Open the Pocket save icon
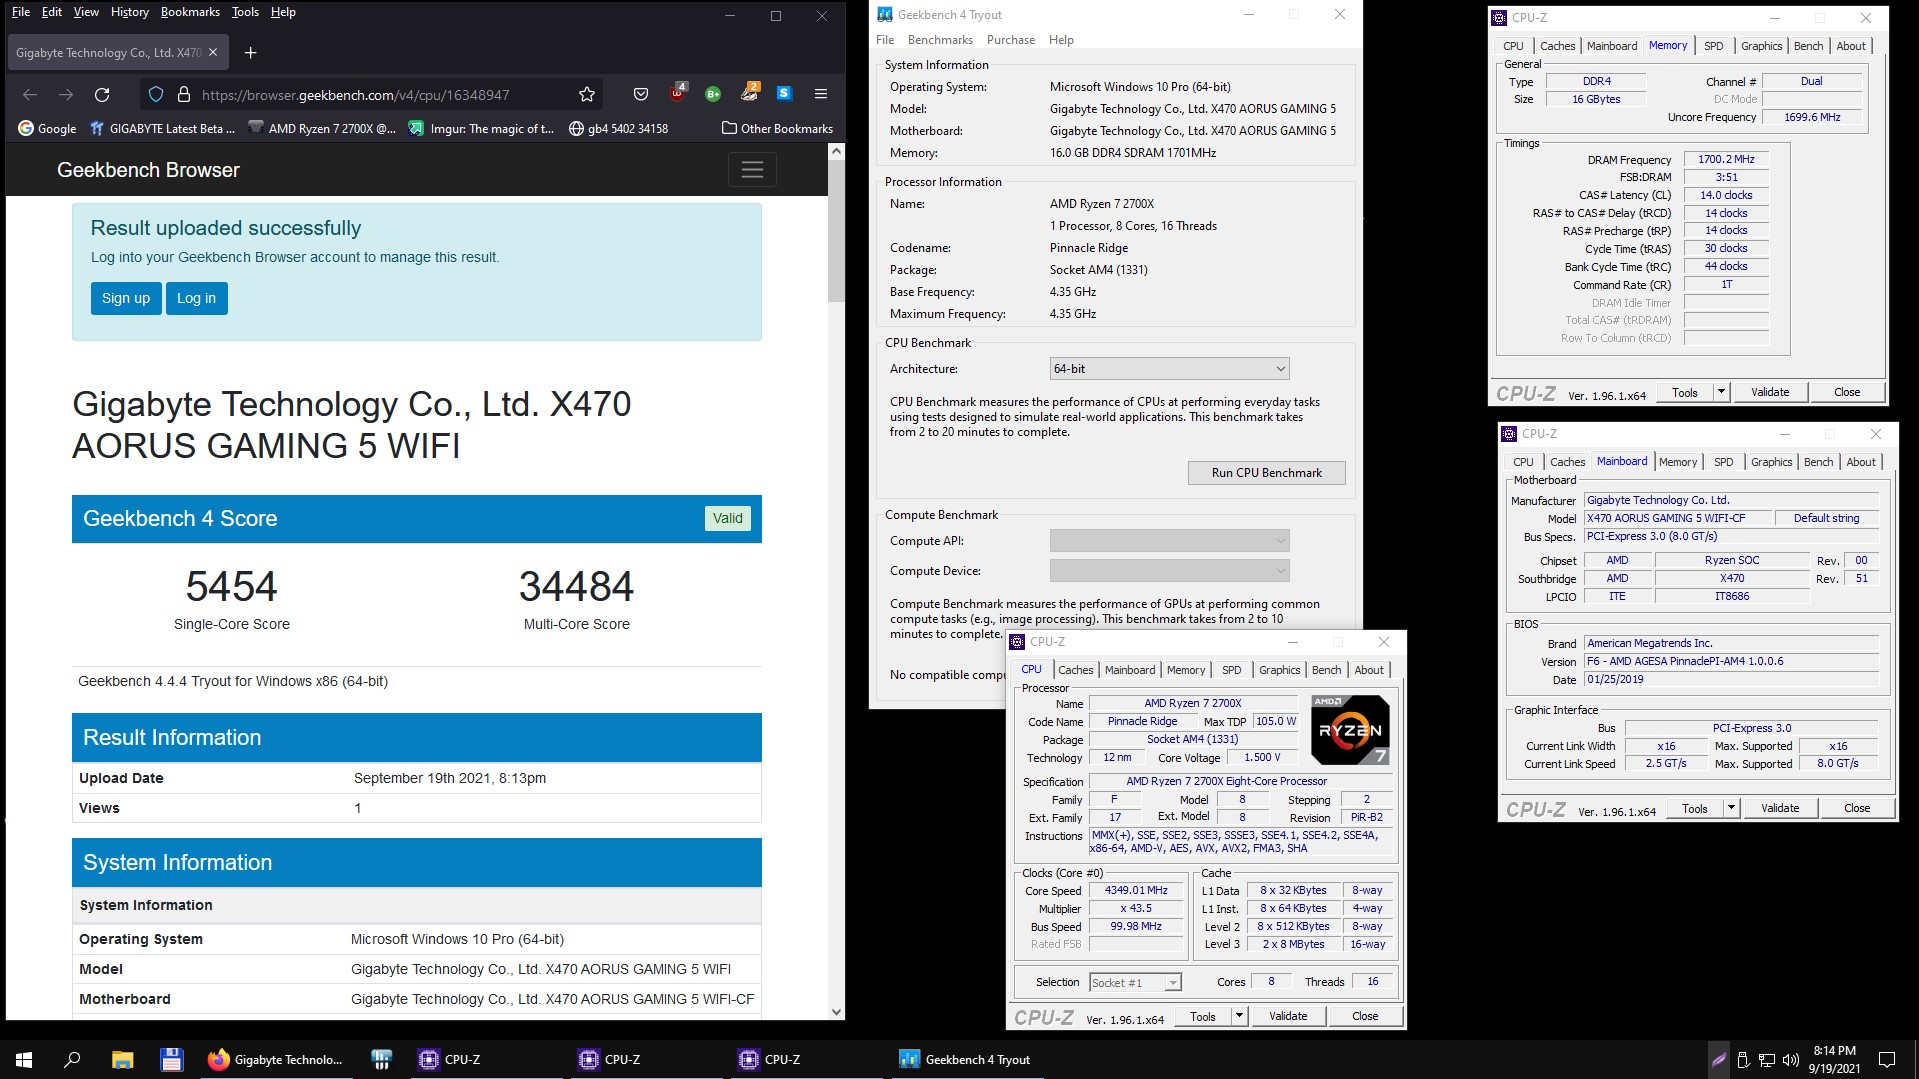1919x1079 pixels. (641, 94)
